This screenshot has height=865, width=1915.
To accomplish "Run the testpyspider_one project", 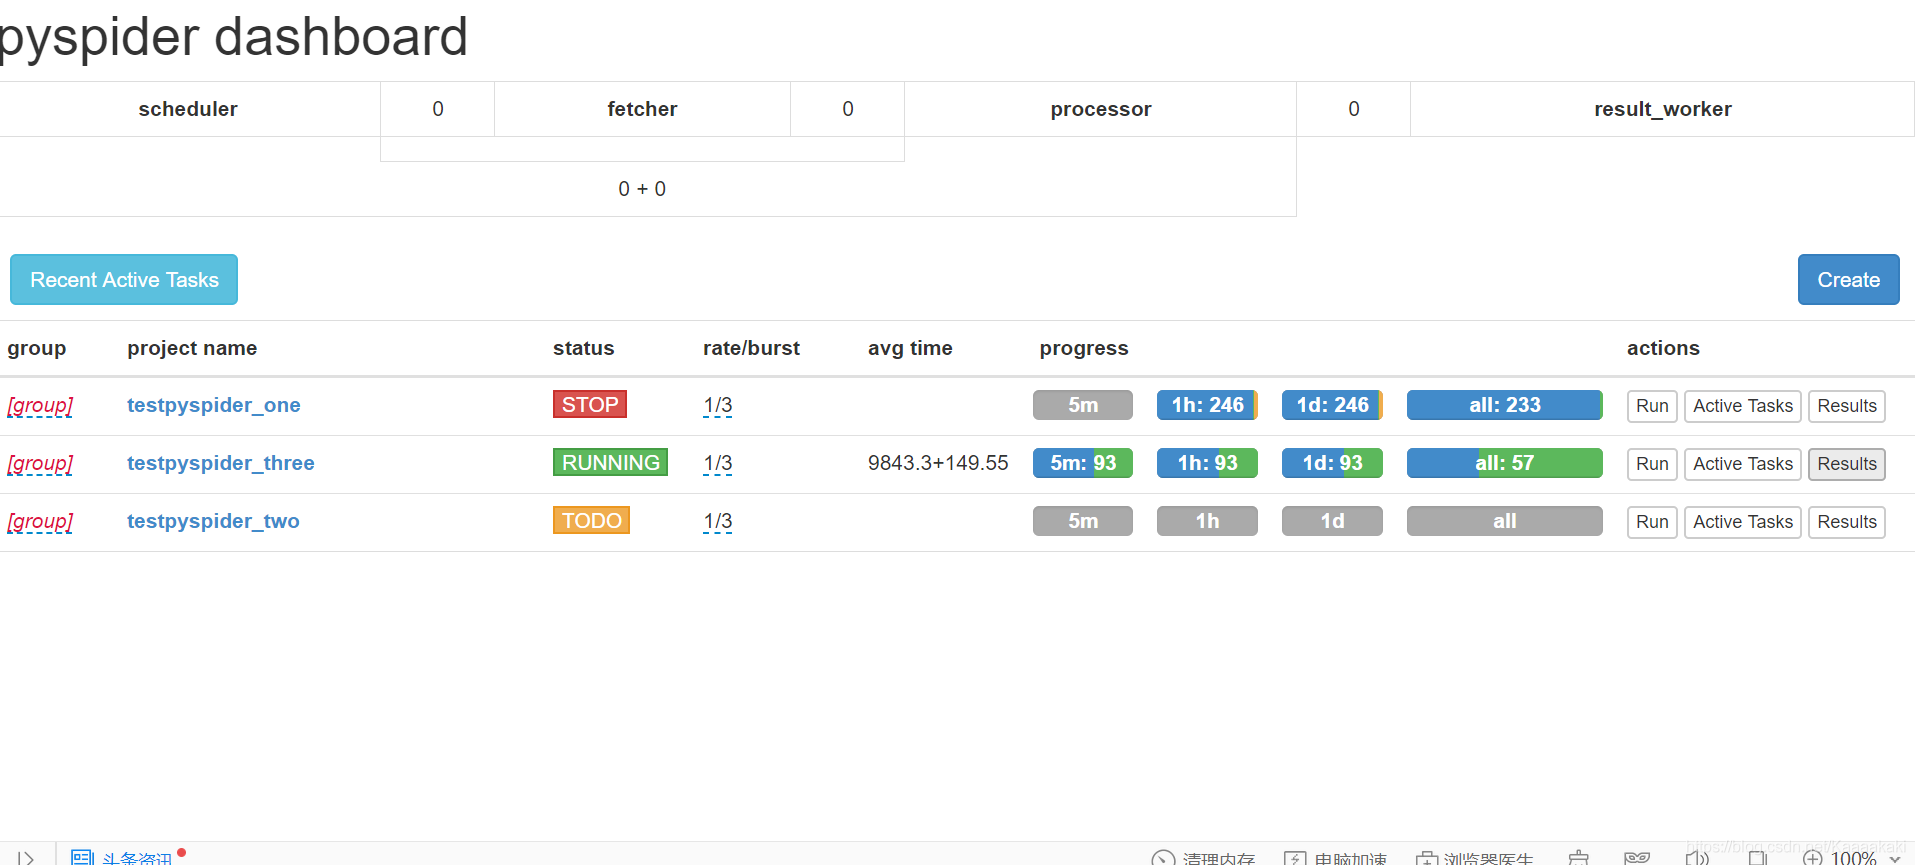I will [1652, 406].
